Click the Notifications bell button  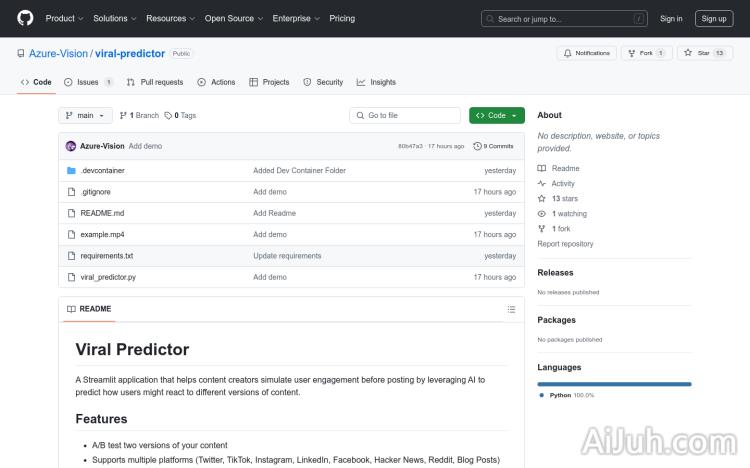587,53
